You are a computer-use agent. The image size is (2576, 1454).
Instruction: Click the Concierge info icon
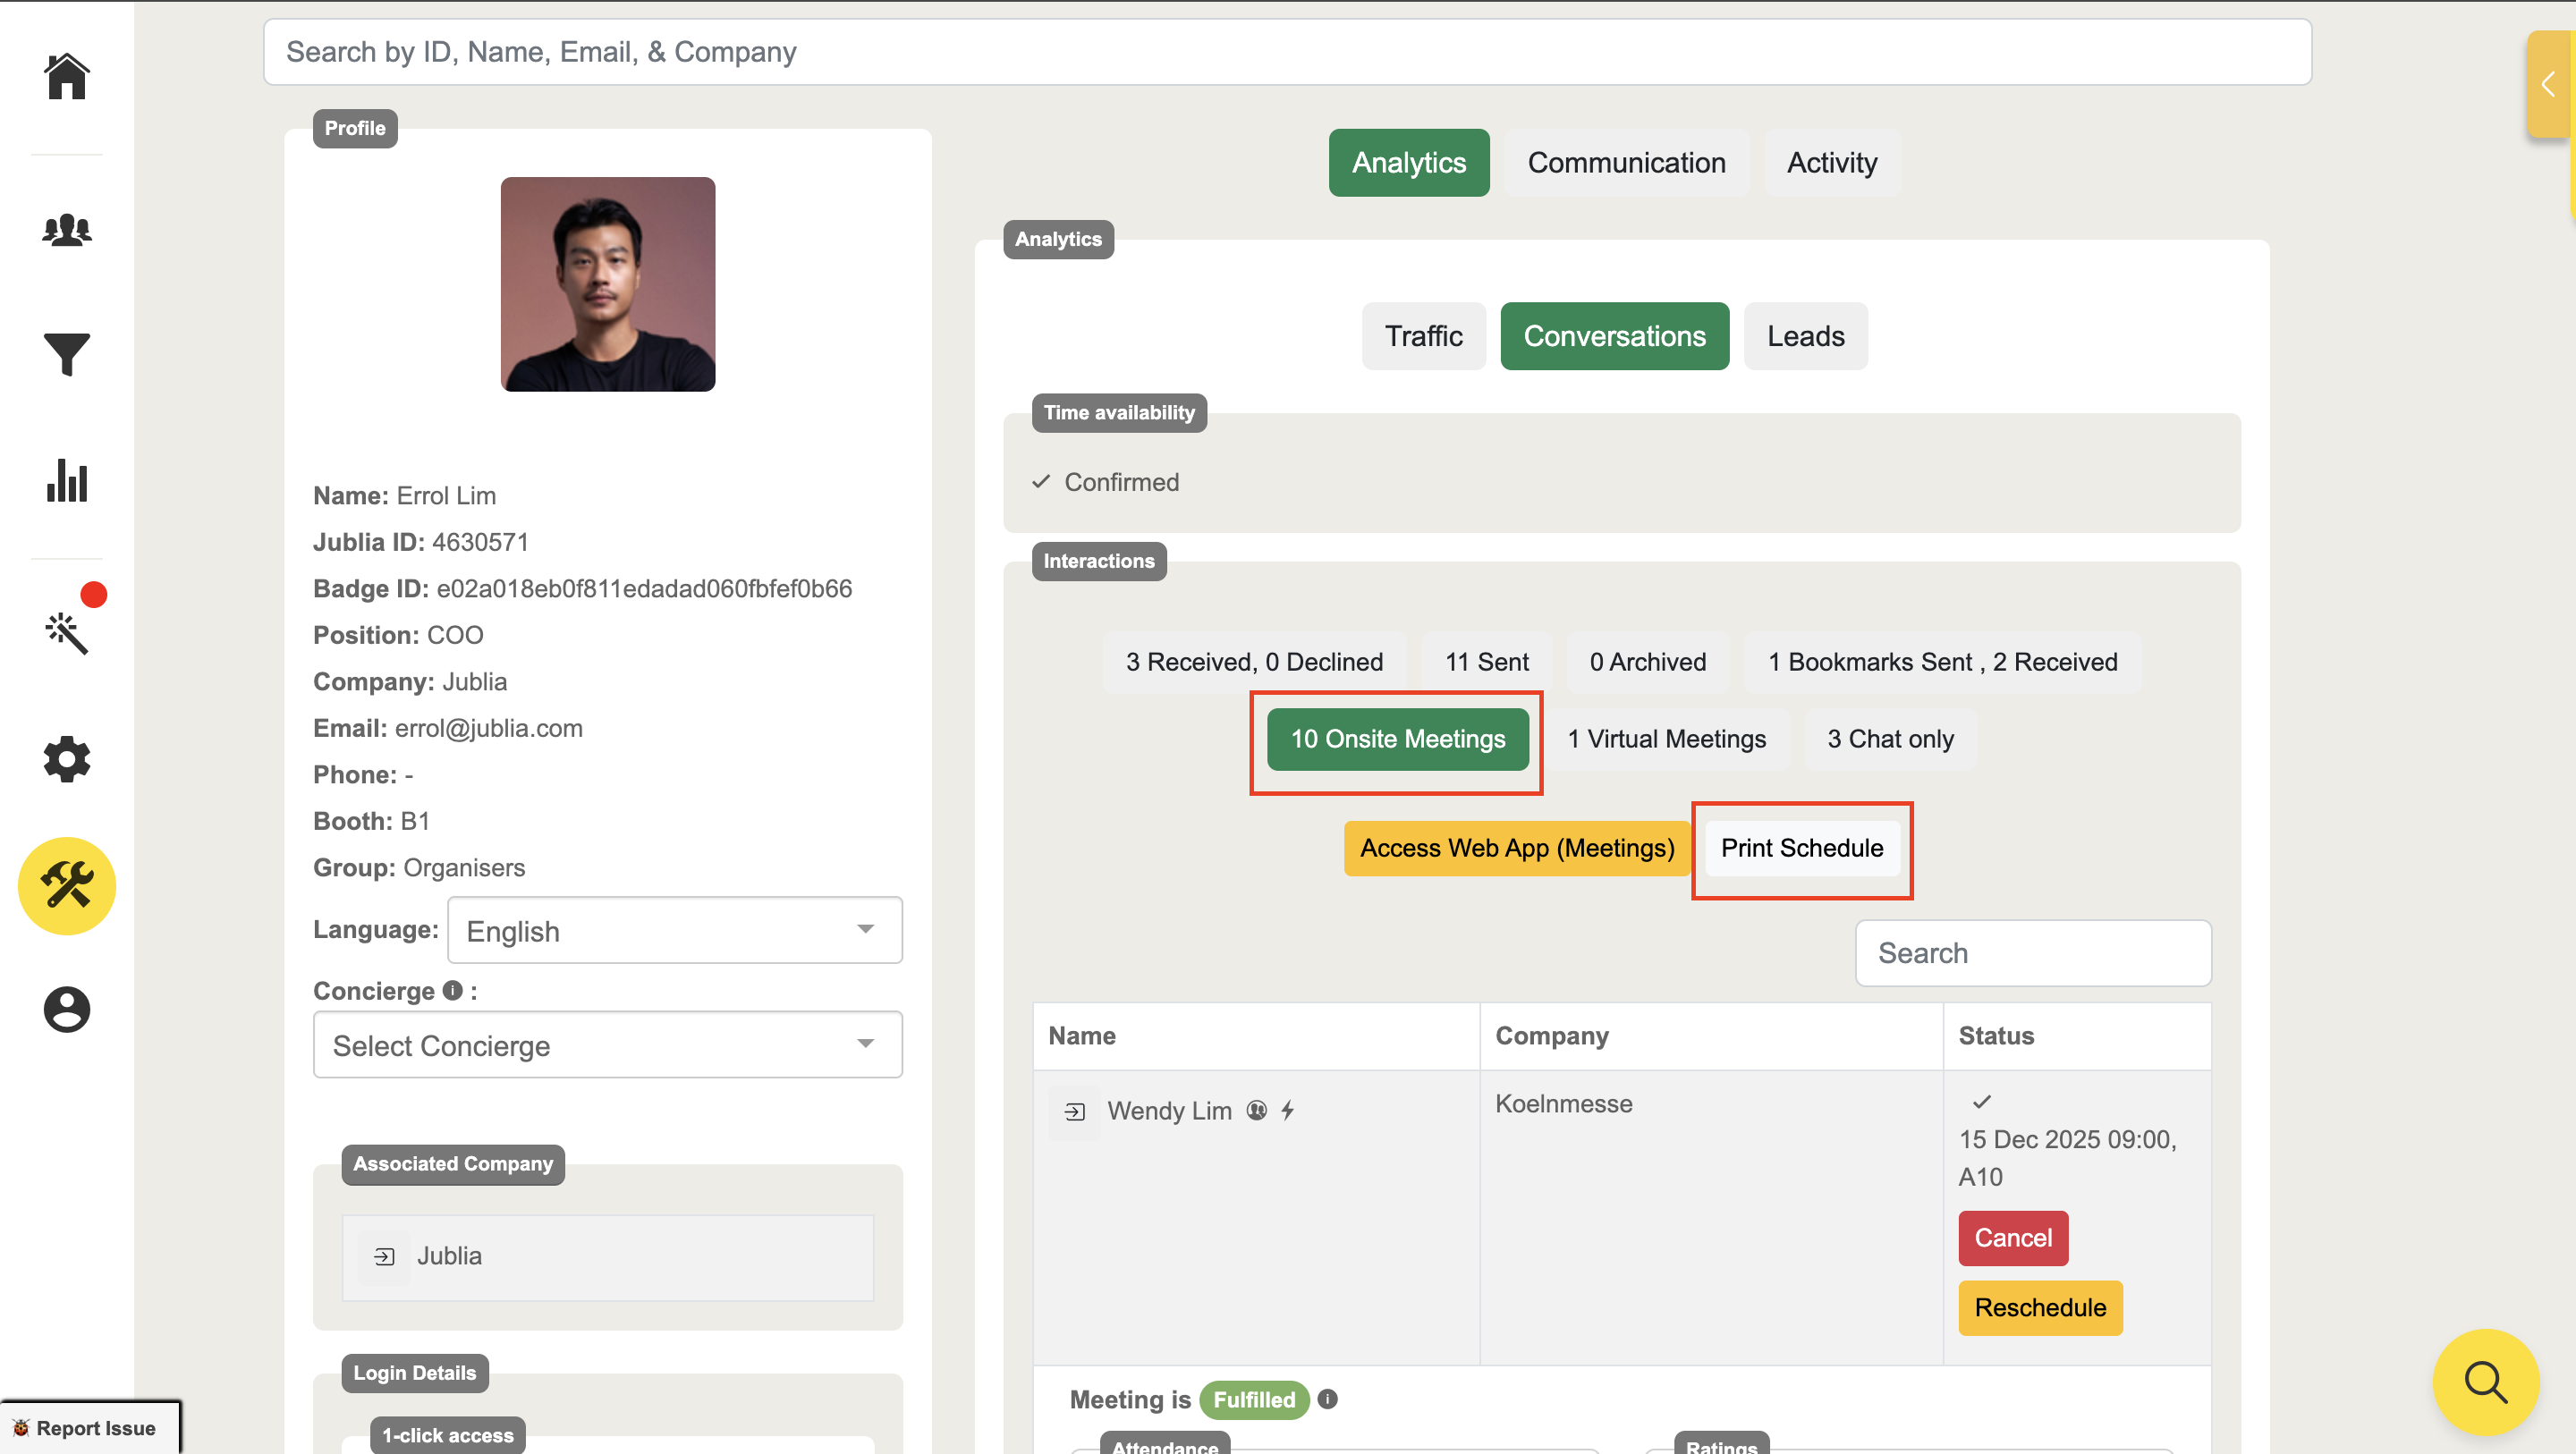coord(453,990)
